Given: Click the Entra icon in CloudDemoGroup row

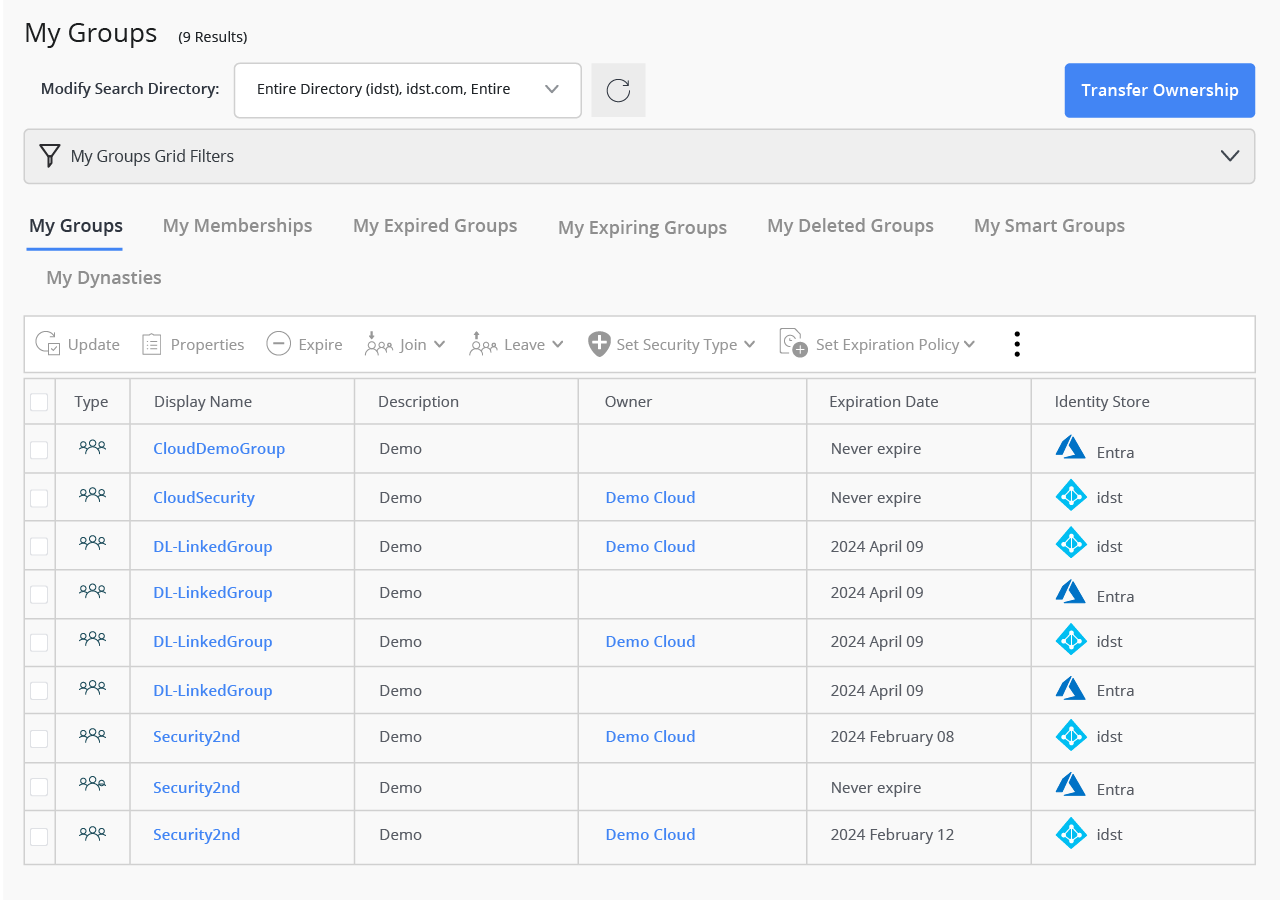Looking at the screenshot, I should click(1070, 448).
